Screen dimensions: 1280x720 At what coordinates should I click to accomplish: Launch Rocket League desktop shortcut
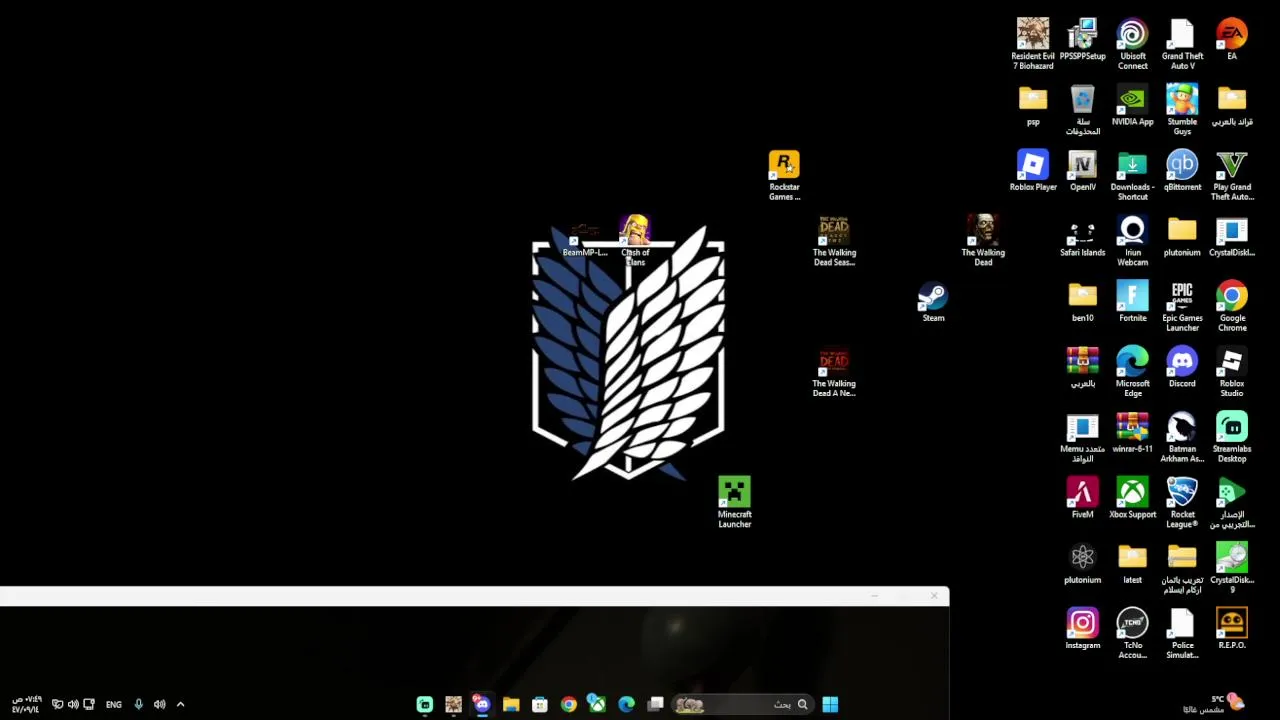[1182, 502]
